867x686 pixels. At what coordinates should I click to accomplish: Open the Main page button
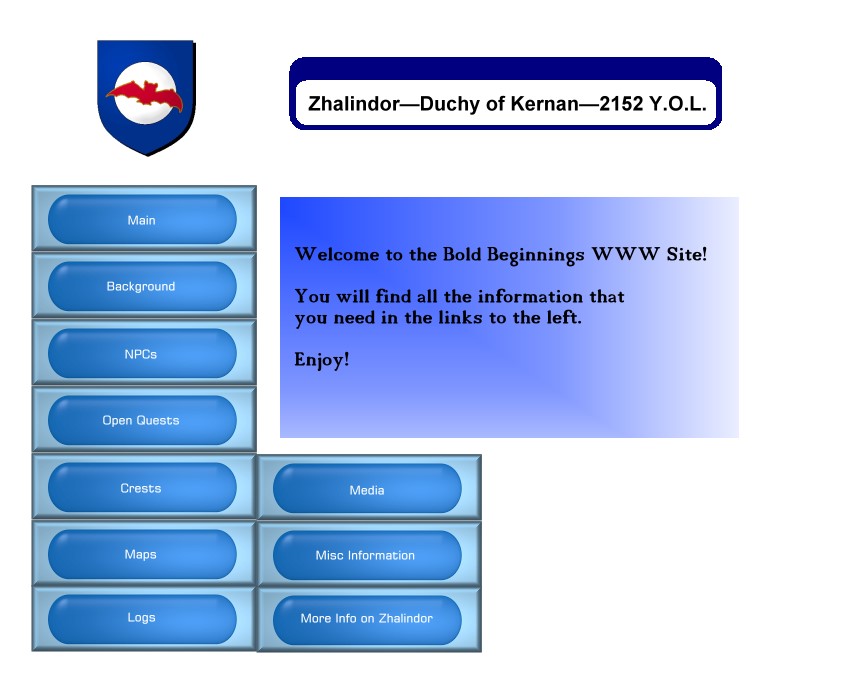(142, 220)
